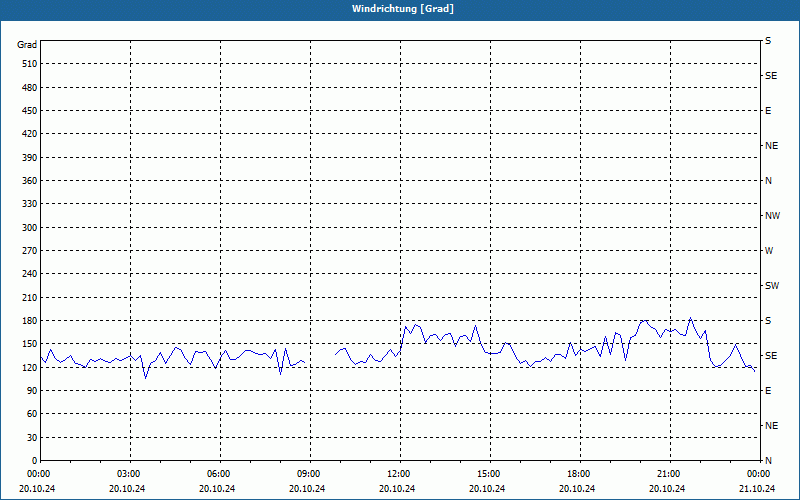Click the '300' y-axis value
Image resolution: width=800 pixels, height=500 pixels.
click(30, 228)
